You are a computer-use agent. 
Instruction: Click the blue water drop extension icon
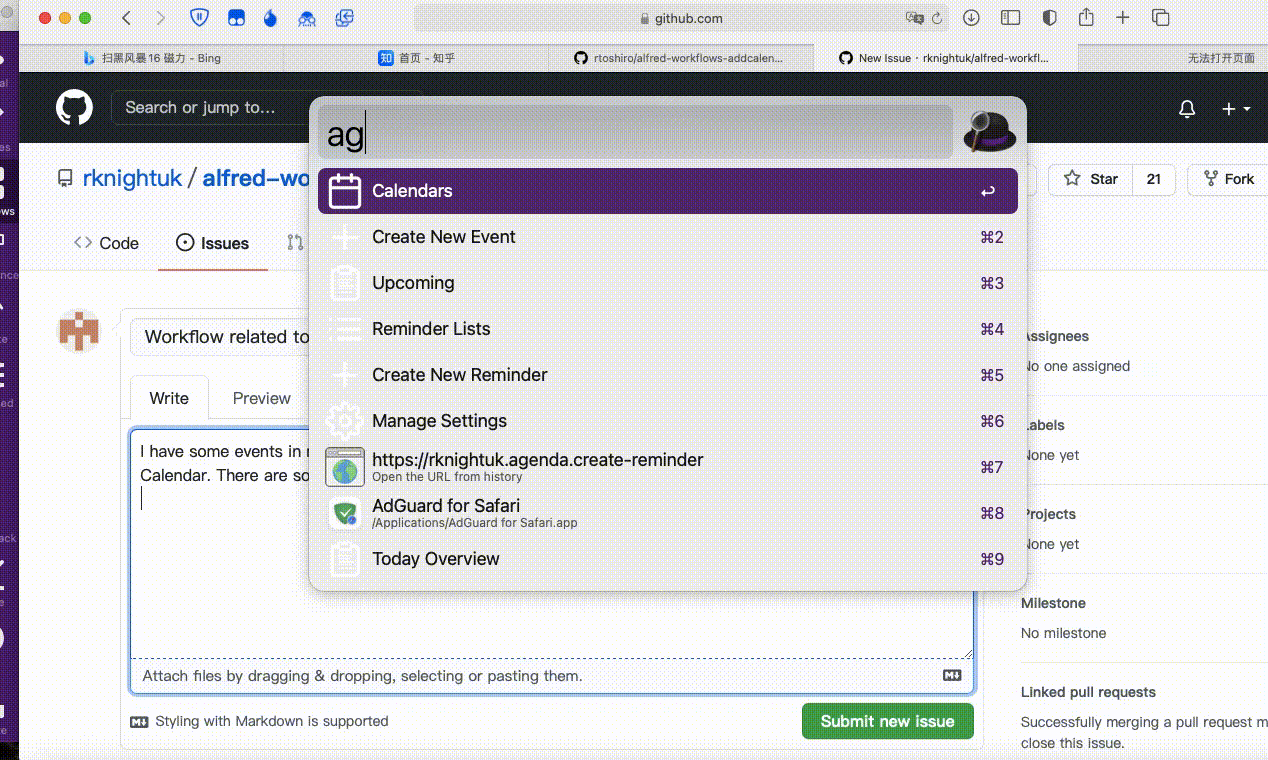[270, 18]
